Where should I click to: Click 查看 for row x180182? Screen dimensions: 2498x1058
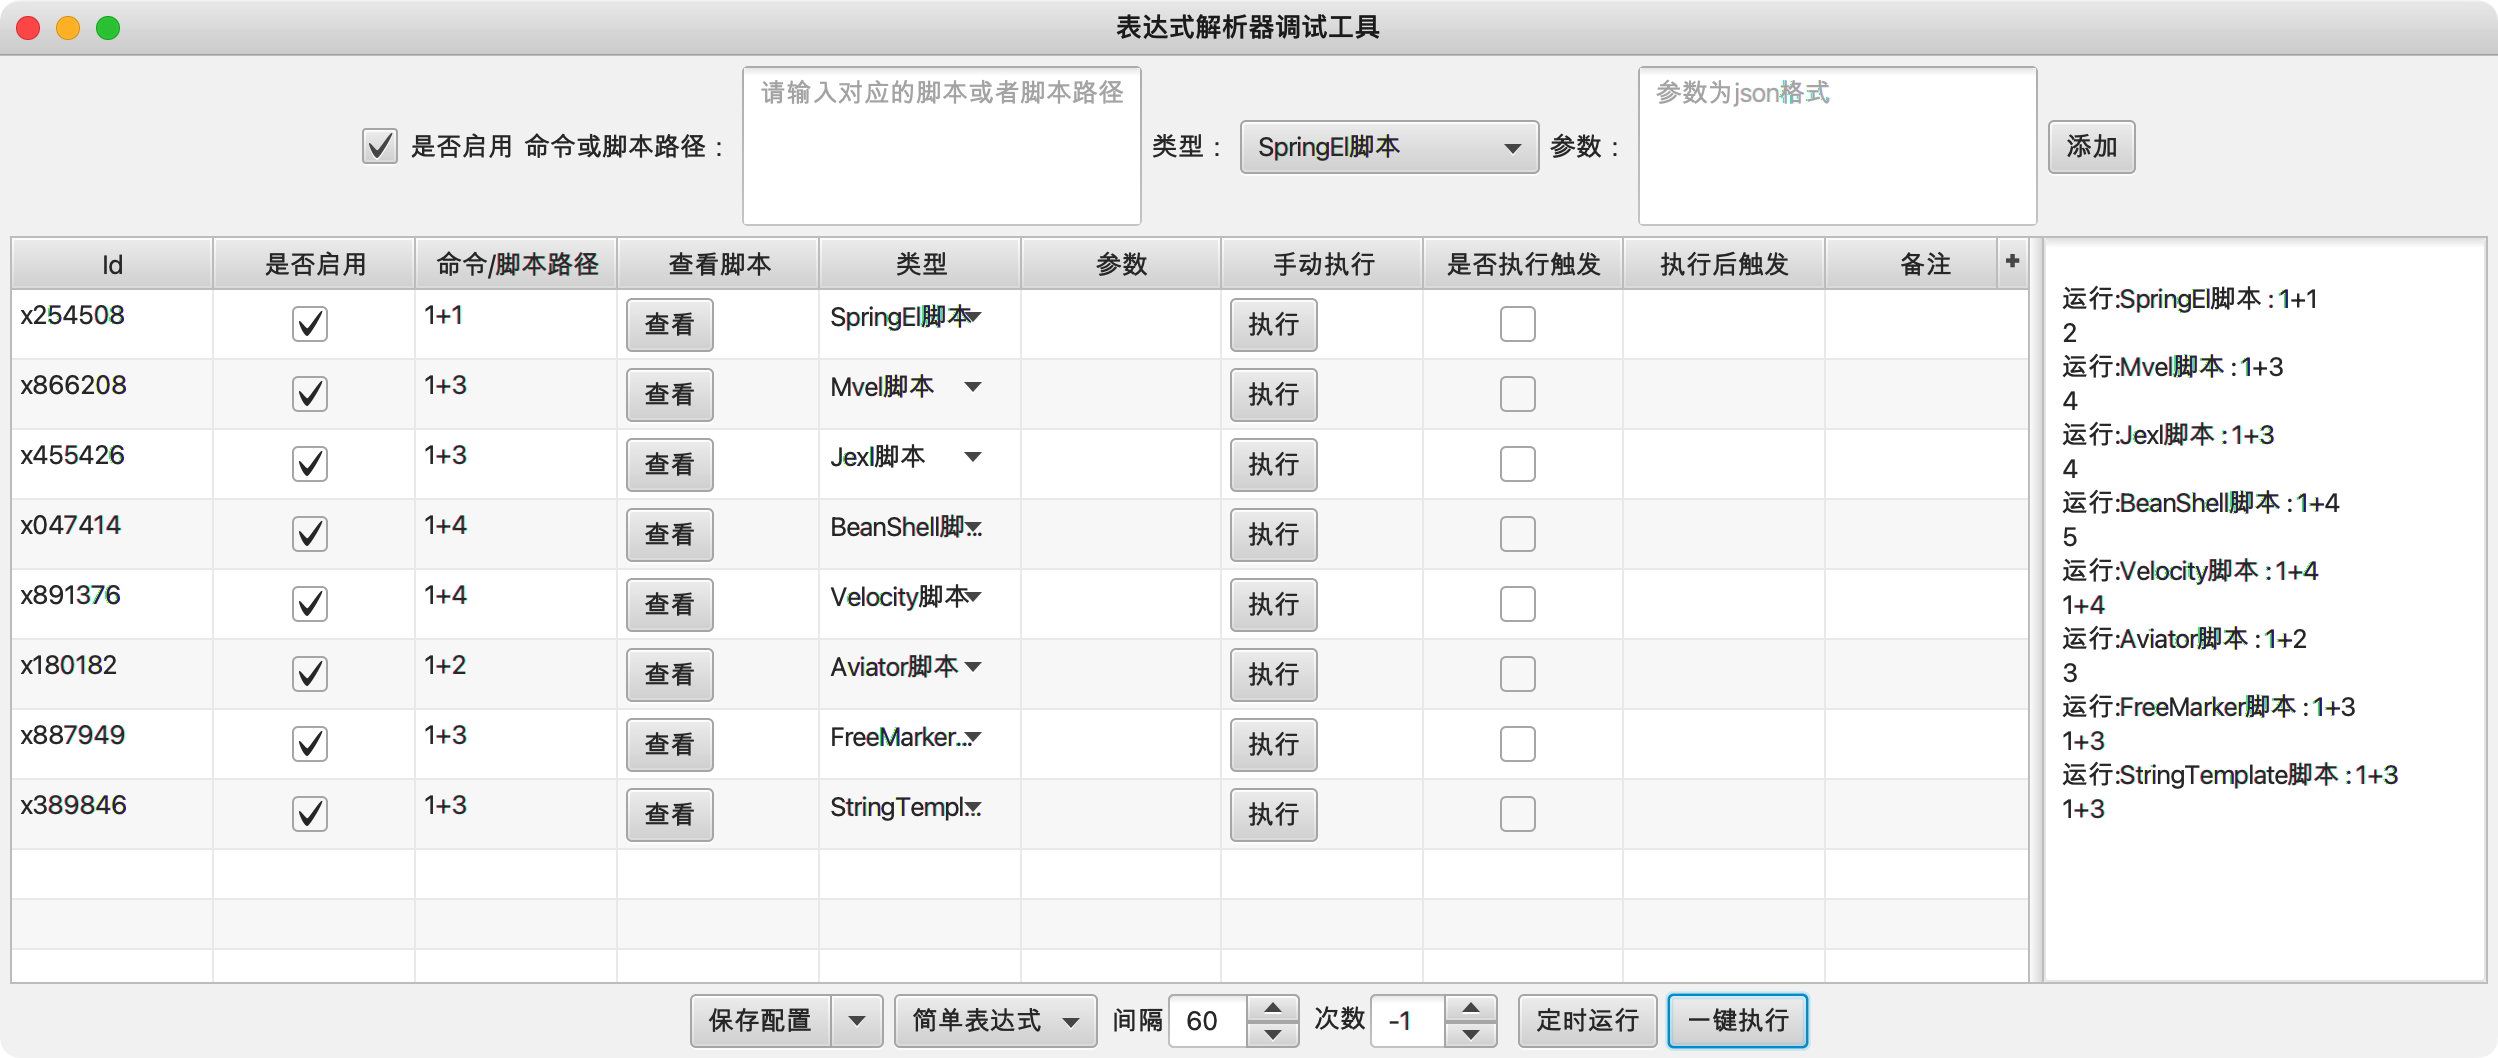pos(669,675)
